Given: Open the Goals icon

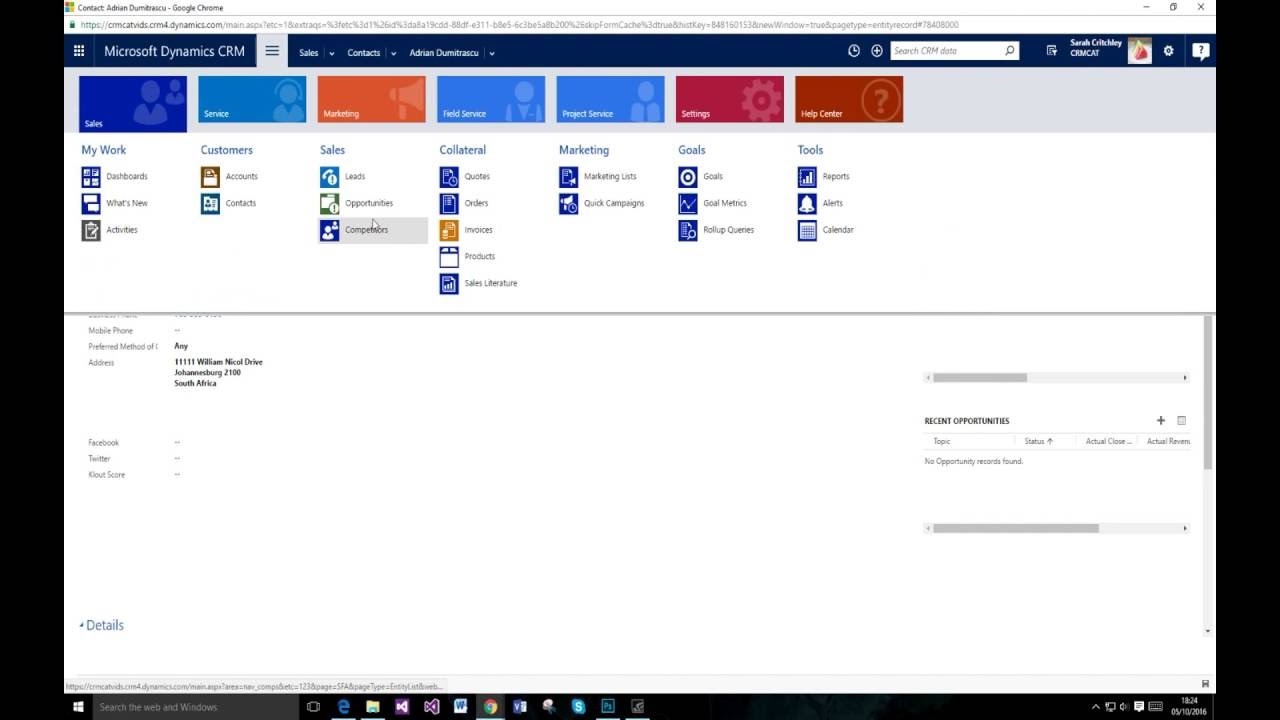Looking at the screenshot, I should click(x=688, y=177).
